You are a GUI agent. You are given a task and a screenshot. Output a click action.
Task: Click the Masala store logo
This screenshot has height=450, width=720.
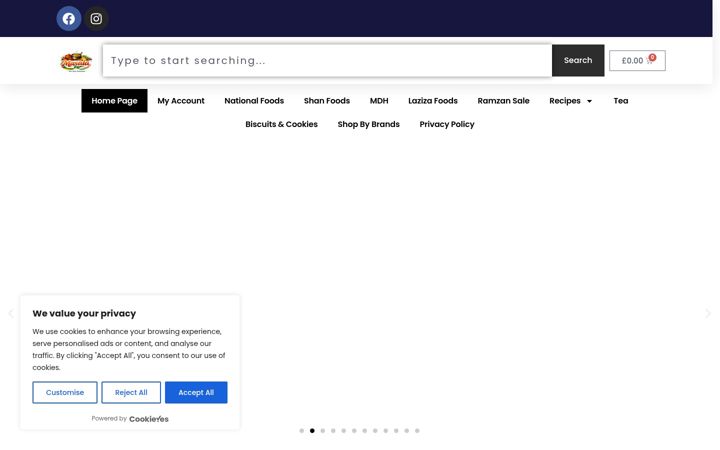coord(76,62)
